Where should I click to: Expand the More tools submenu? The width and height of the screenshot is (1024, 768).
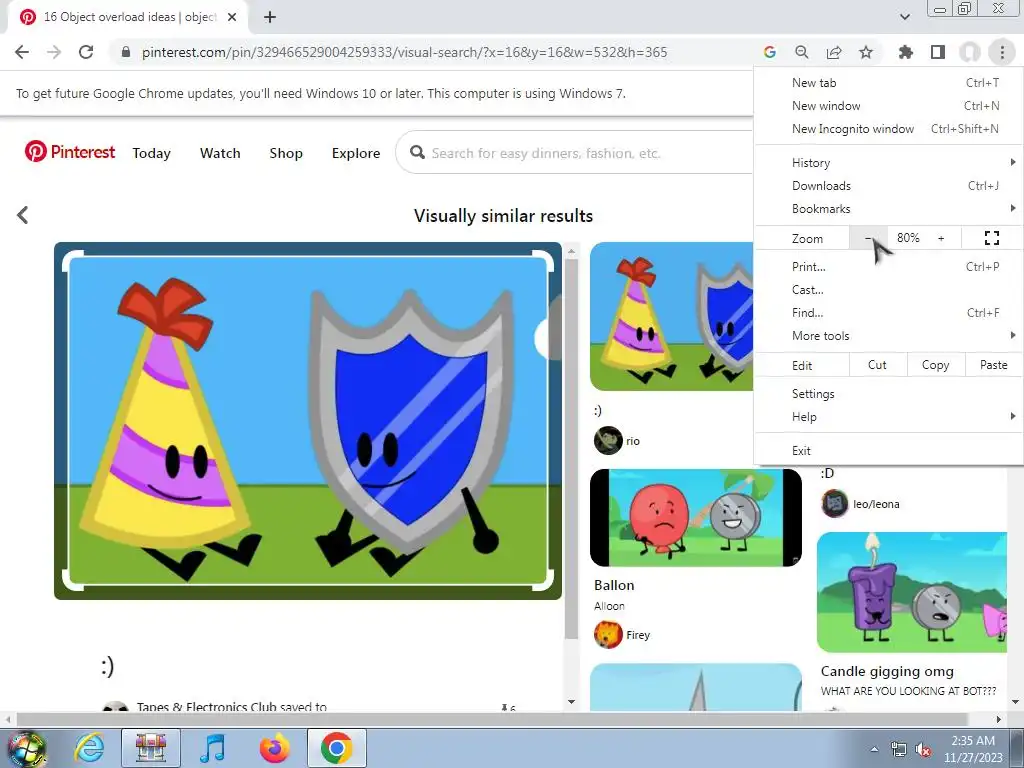tap(888, 336)
